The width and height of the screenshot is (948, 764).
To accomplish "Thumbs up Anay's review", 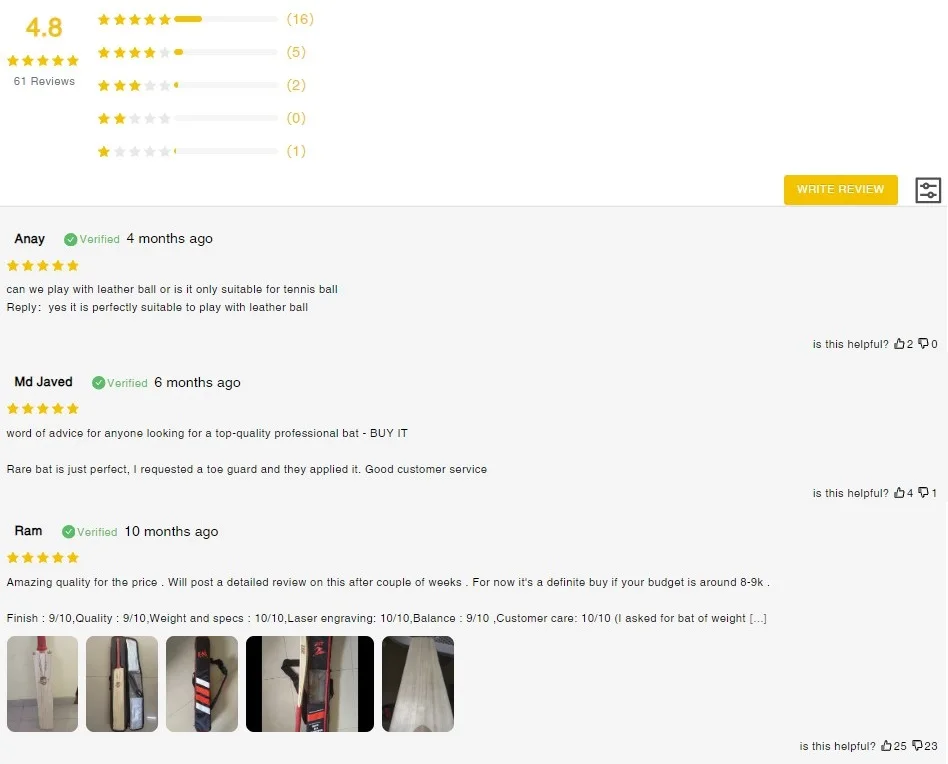I will (x=899, y=344).
